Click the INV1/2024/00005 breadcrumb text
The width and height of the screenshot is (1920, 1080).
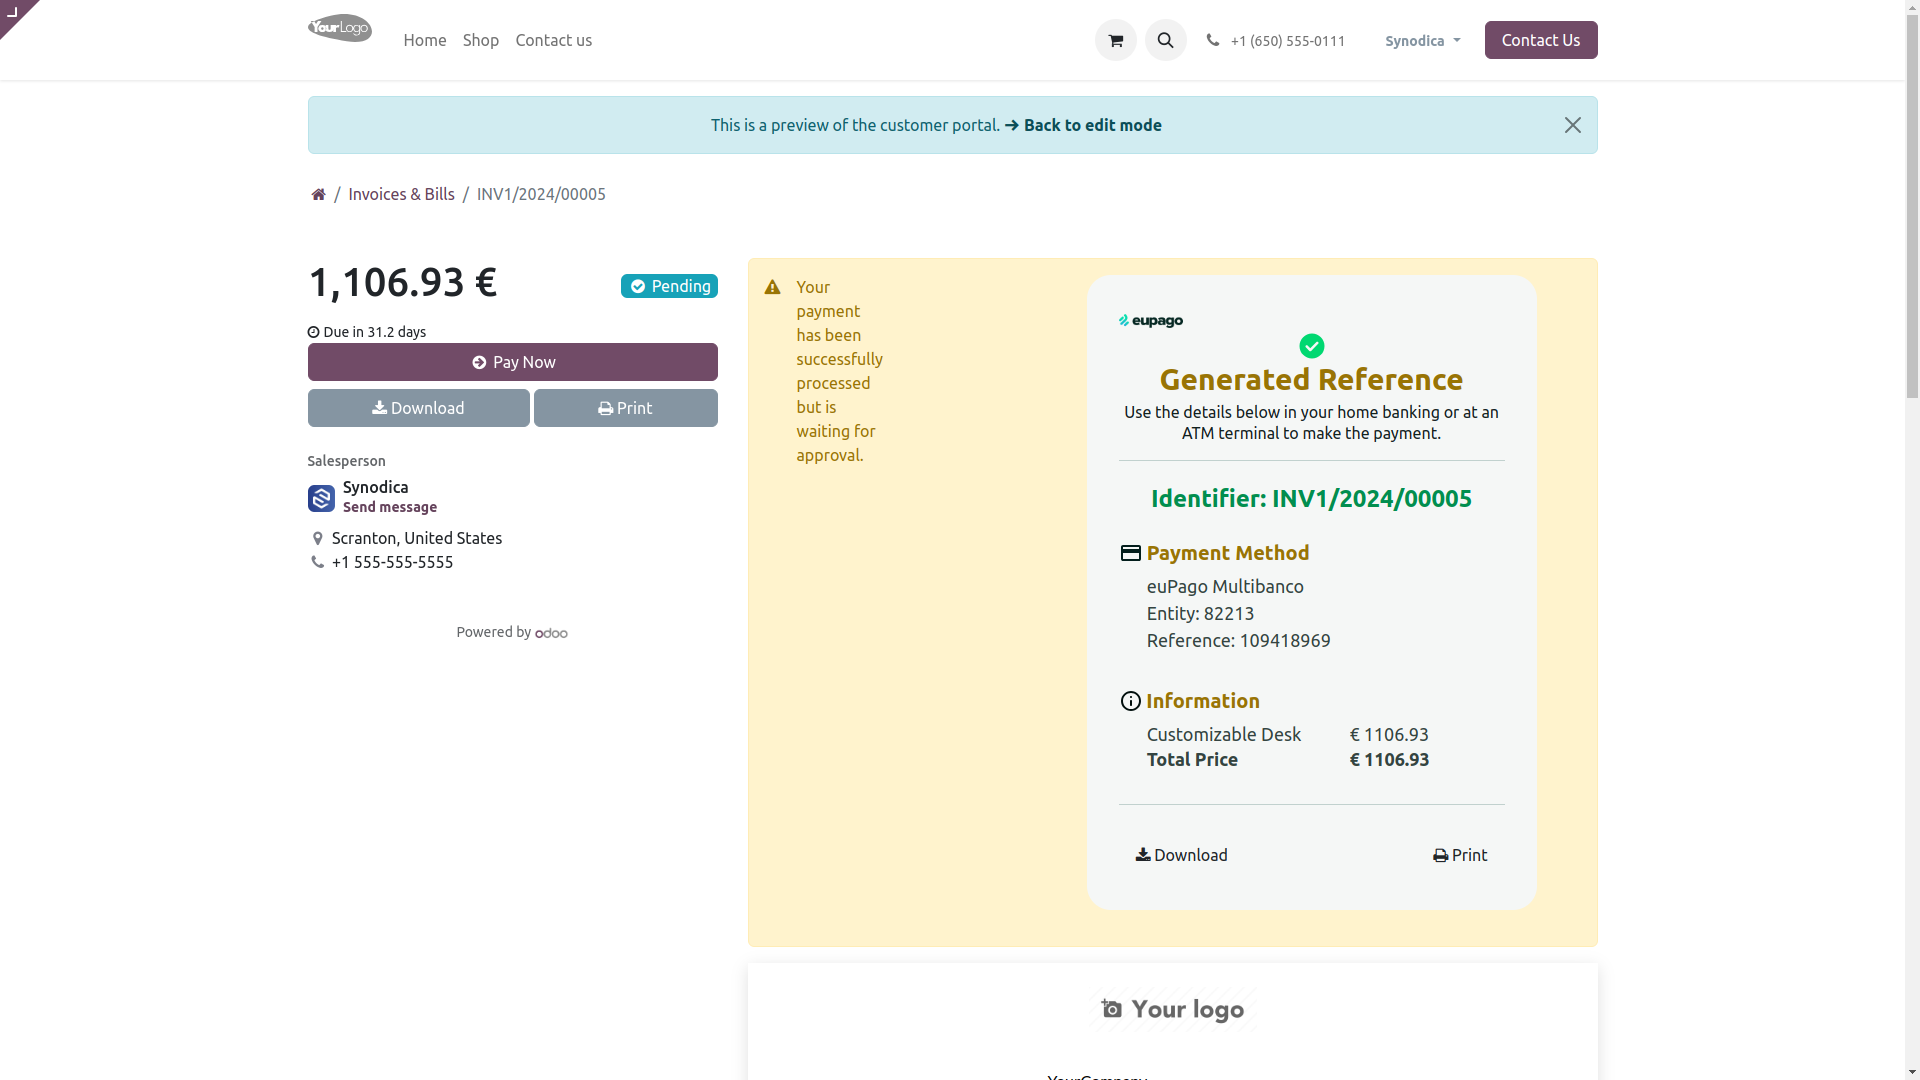click(x=541, y=194)
